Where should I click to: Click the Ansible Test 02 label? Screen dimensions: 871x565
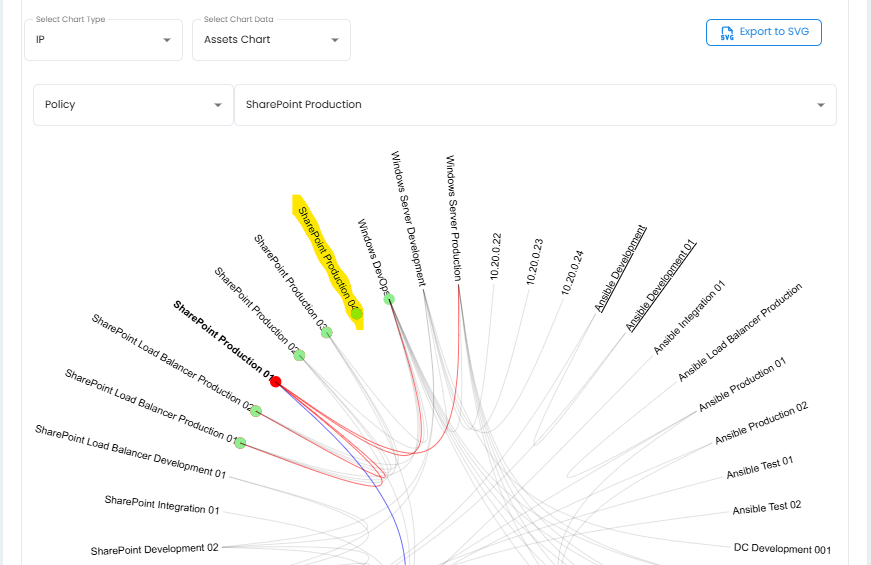coord(767,507)
